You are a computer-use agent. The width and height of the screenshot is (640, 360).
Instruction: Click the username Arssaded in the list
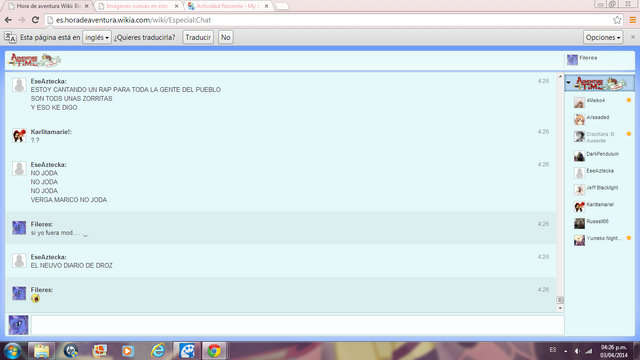[x=598, y=117]
